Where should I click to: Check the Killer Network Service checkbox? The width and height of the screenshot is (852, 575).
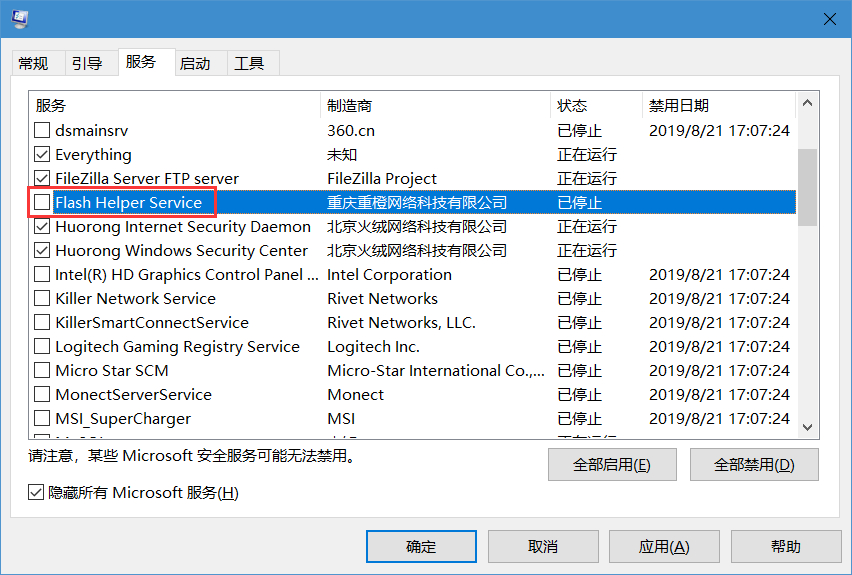[x=42, y=299]
